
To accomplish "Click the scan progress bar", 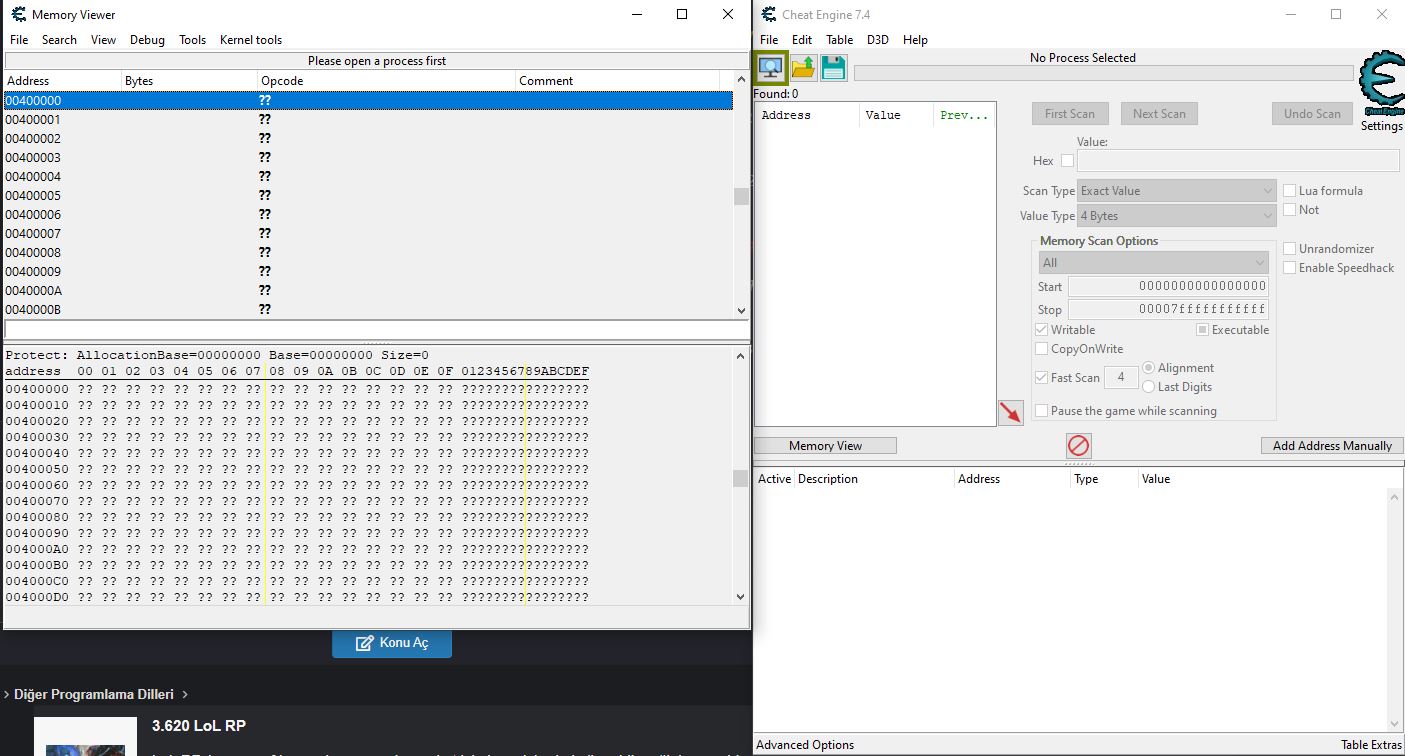I will coord(1103,73).
